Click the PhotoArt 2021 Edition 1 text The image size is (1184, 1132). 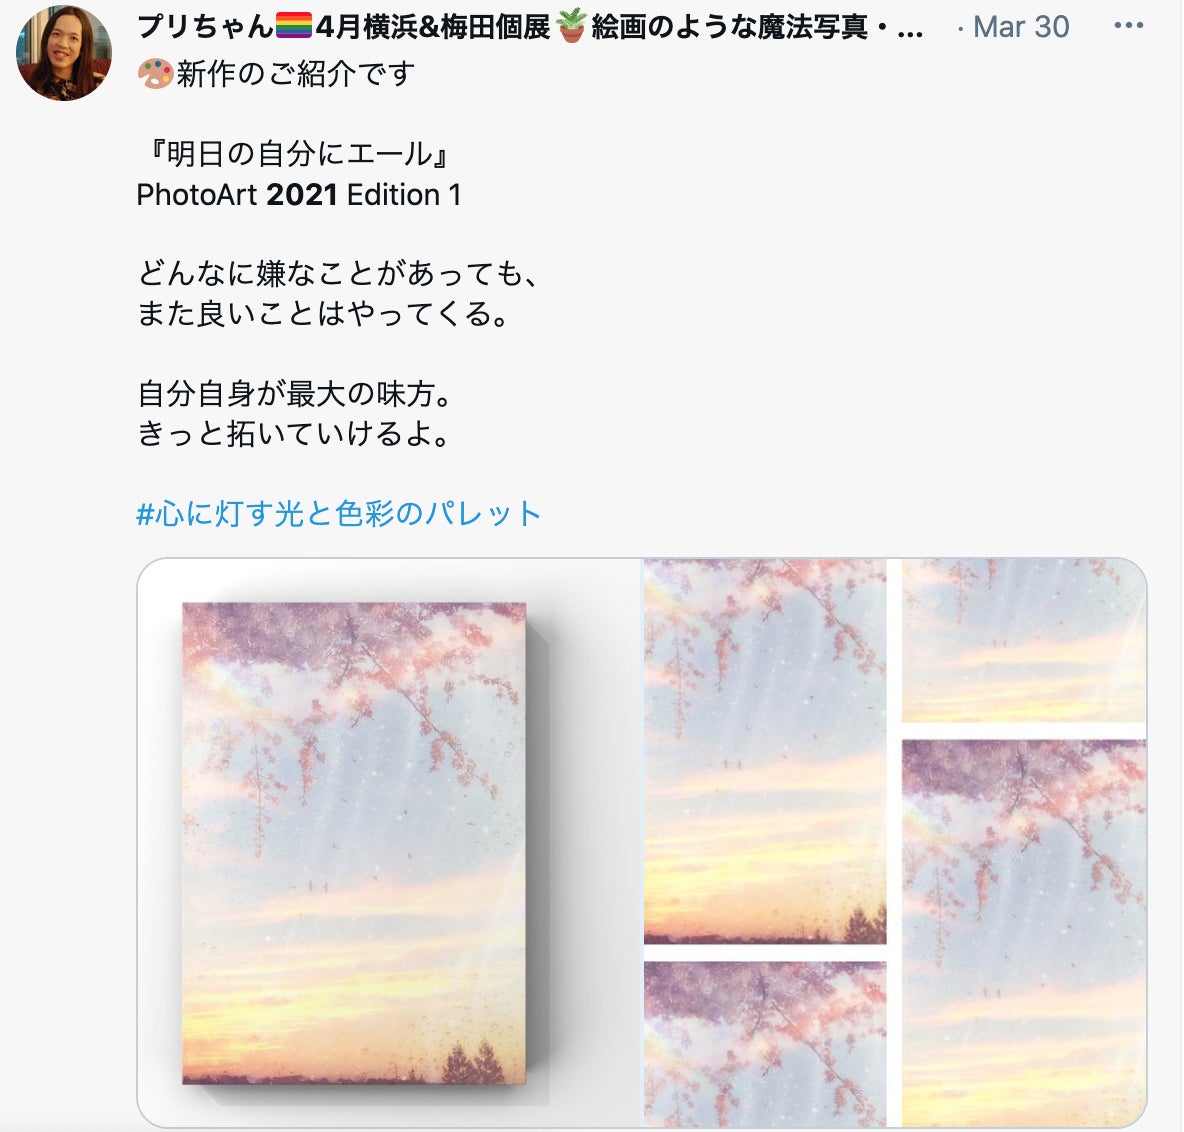point(298,195)
